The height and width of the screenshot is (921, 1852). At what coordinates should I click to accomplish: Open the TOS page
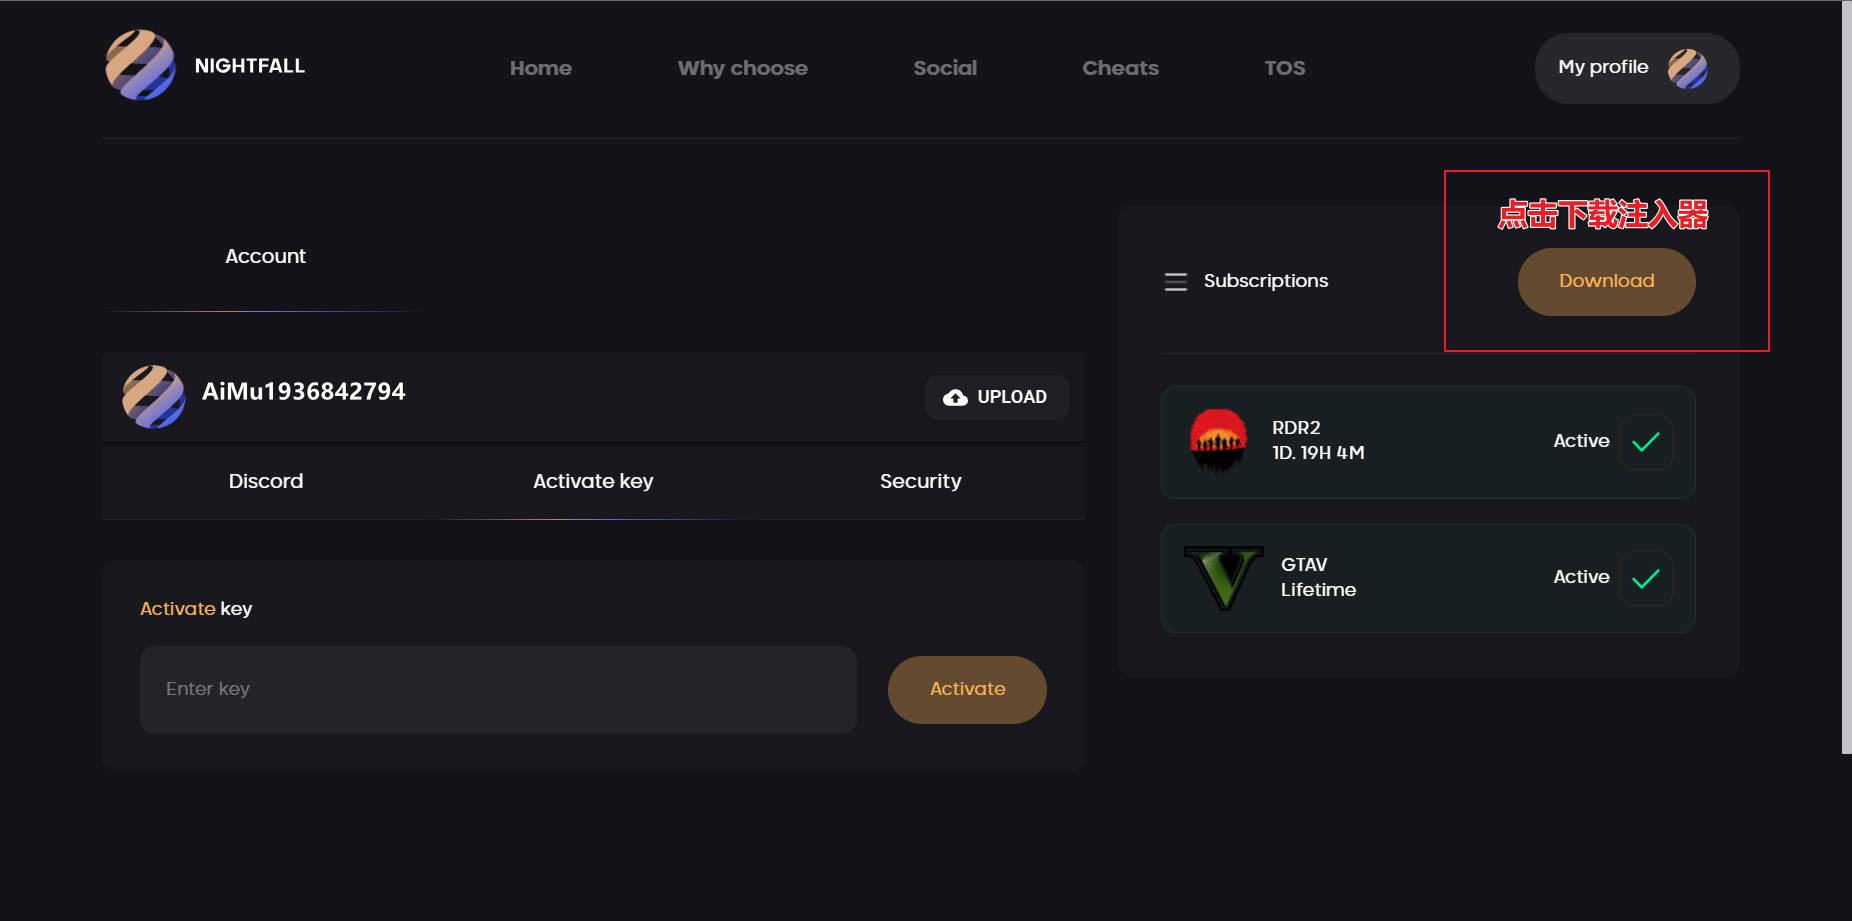[1284, 68]
